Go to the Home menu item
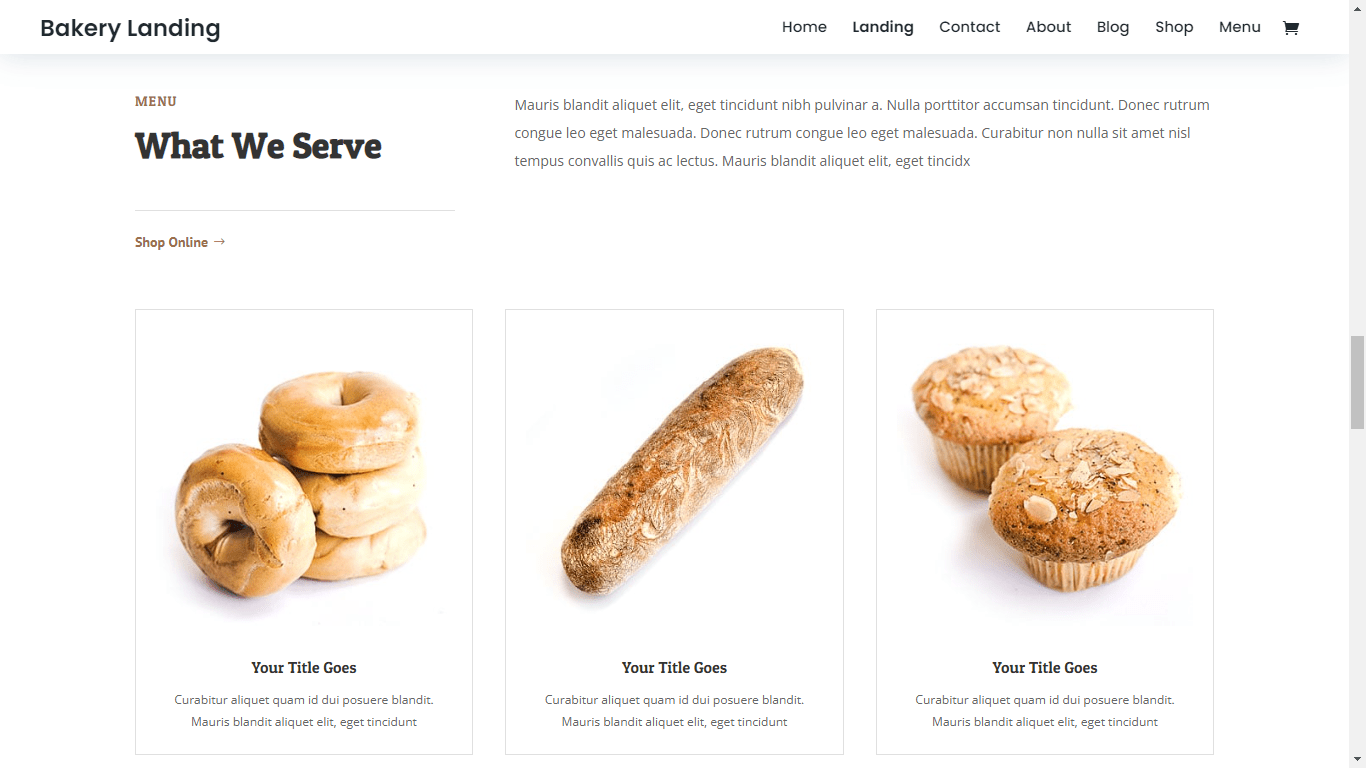Viewport: 1366px width, 768px height. click(804, 27)
